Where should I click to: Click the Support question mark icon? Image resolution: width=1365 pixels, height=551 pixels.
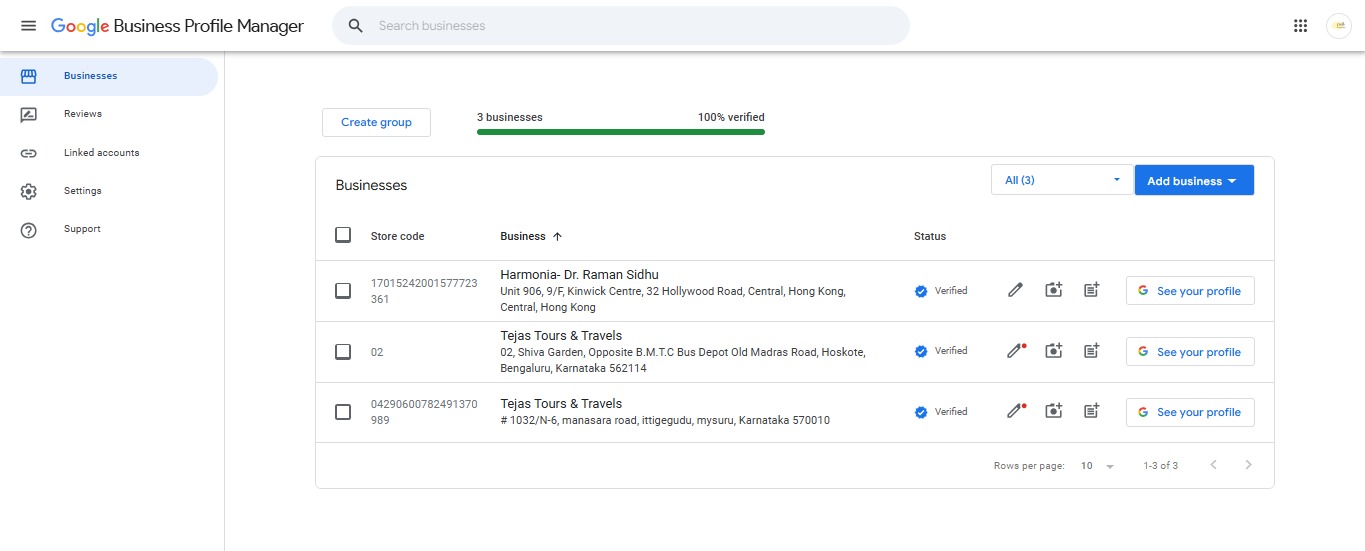(x=28, y=230)
